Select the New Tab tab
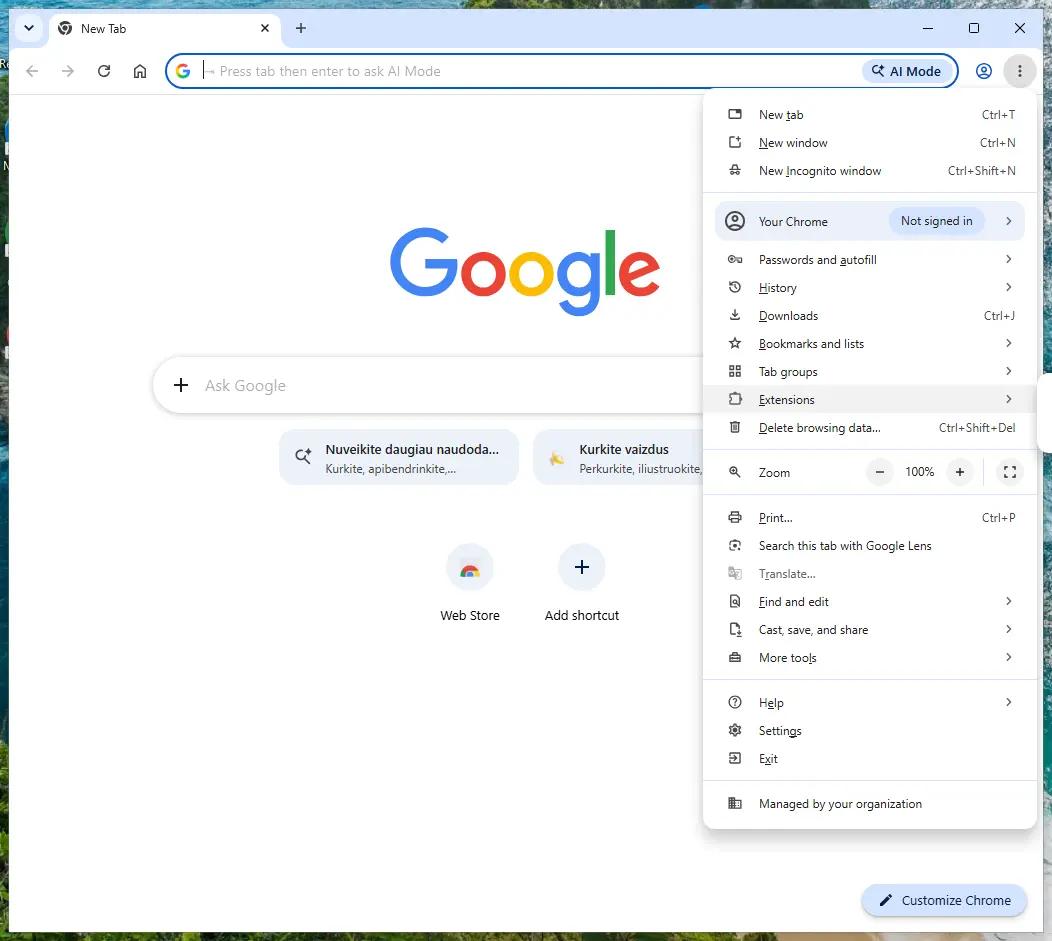This screenshot has width=1052, height=941. pos(164,29)
